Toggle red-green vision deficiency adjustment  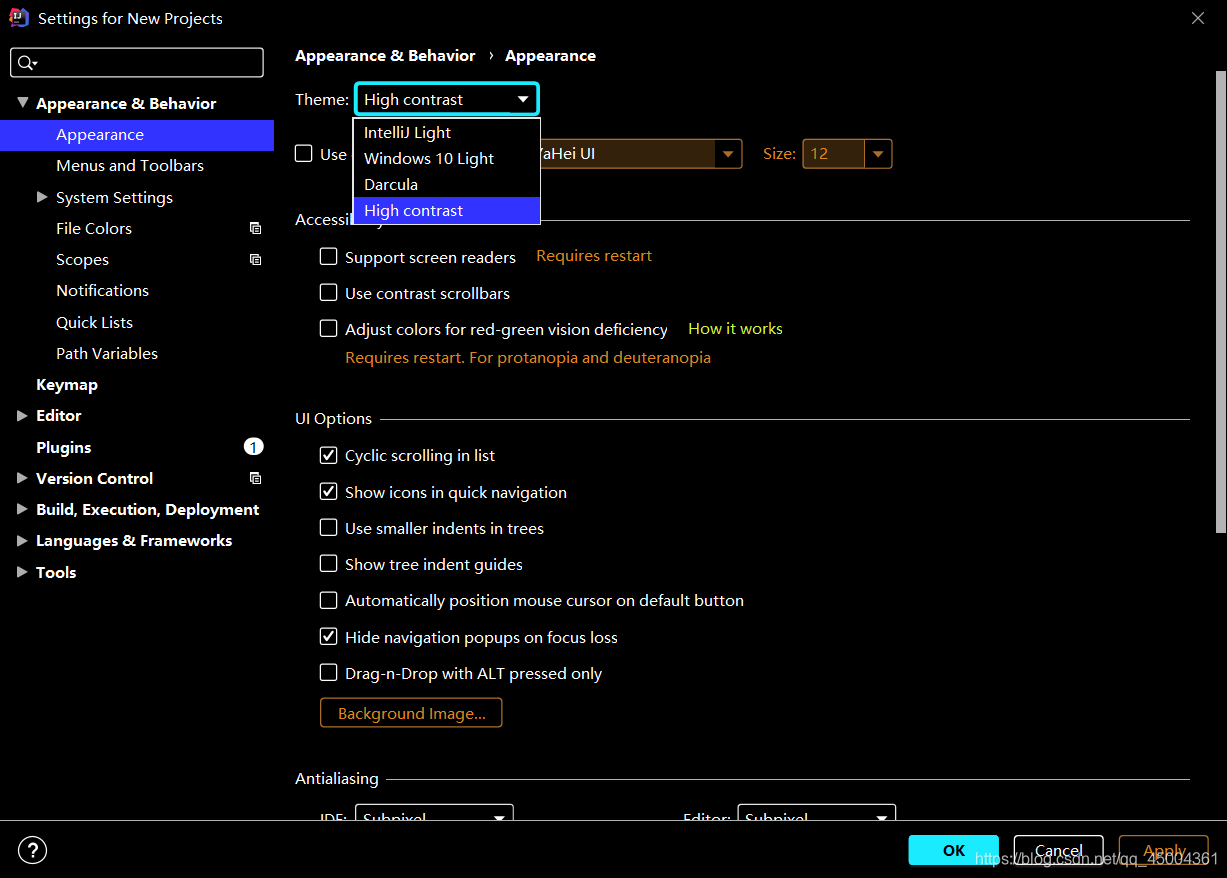point(328,329)
